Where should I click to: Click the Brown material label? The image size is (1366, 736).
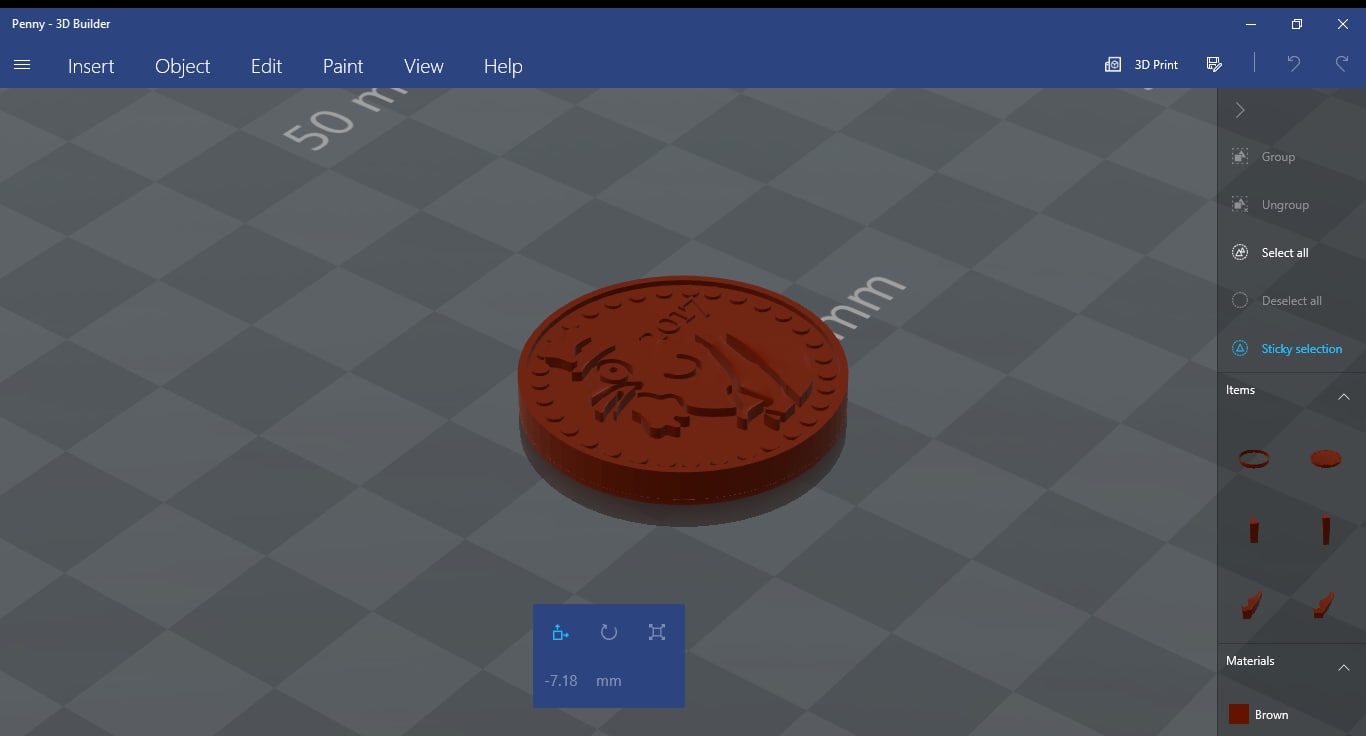1271,715
